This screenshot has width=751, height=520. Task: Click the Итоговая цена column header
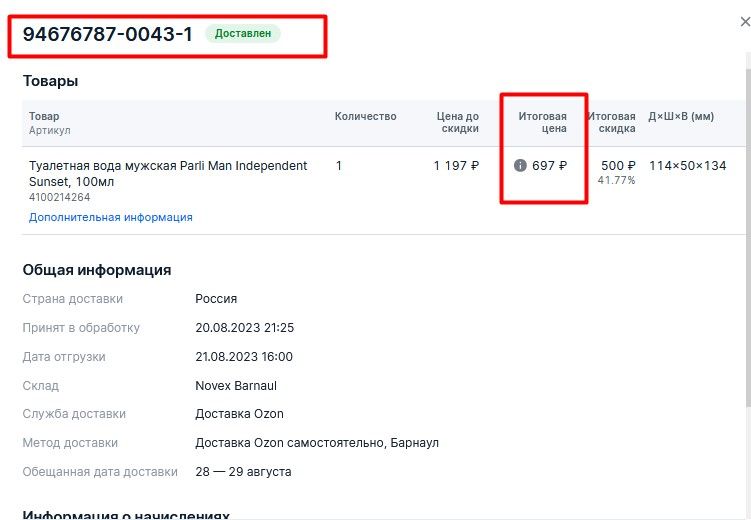pos(543,123)
